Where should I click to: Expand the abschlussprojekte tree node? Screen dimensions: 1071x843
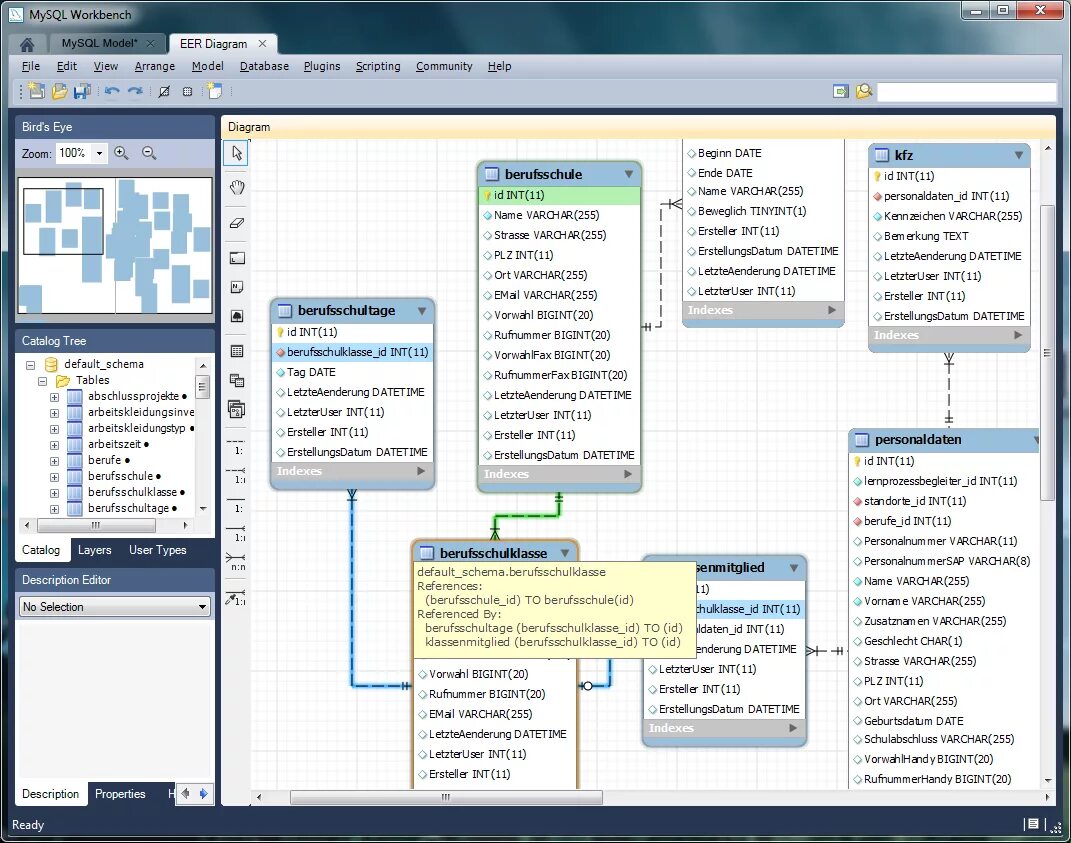(54, 397)
